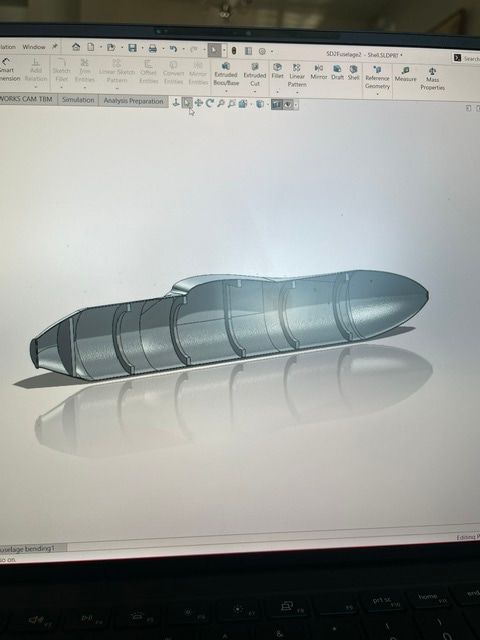Create a new document

tap(91, 47)
